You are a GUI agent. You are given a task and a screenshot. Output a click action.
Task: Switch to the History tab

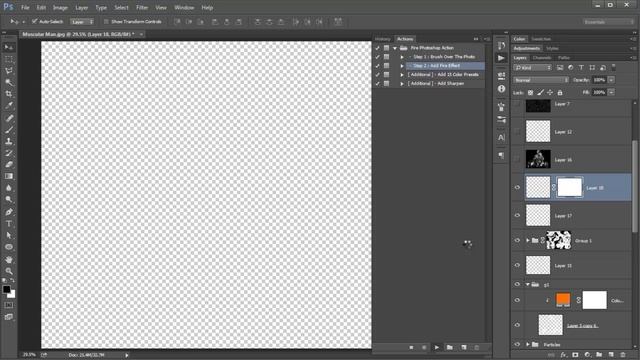(x=382, y=39)
